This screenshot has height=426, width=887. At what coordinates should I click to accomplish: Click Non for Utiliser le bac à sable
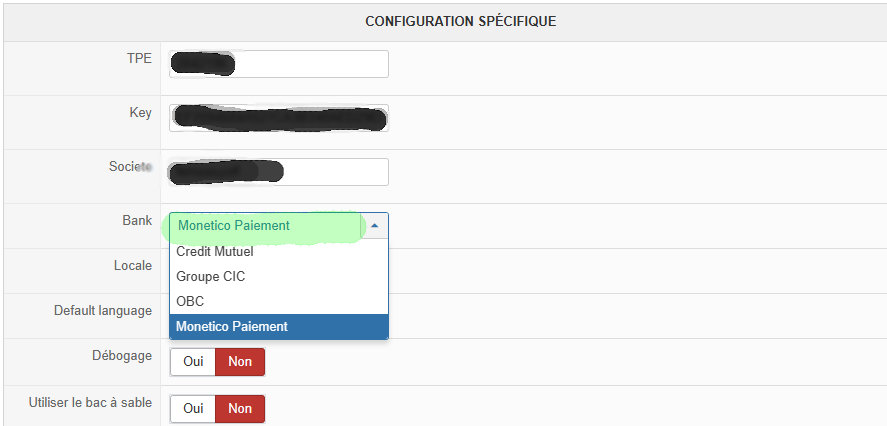pos(240,408)
